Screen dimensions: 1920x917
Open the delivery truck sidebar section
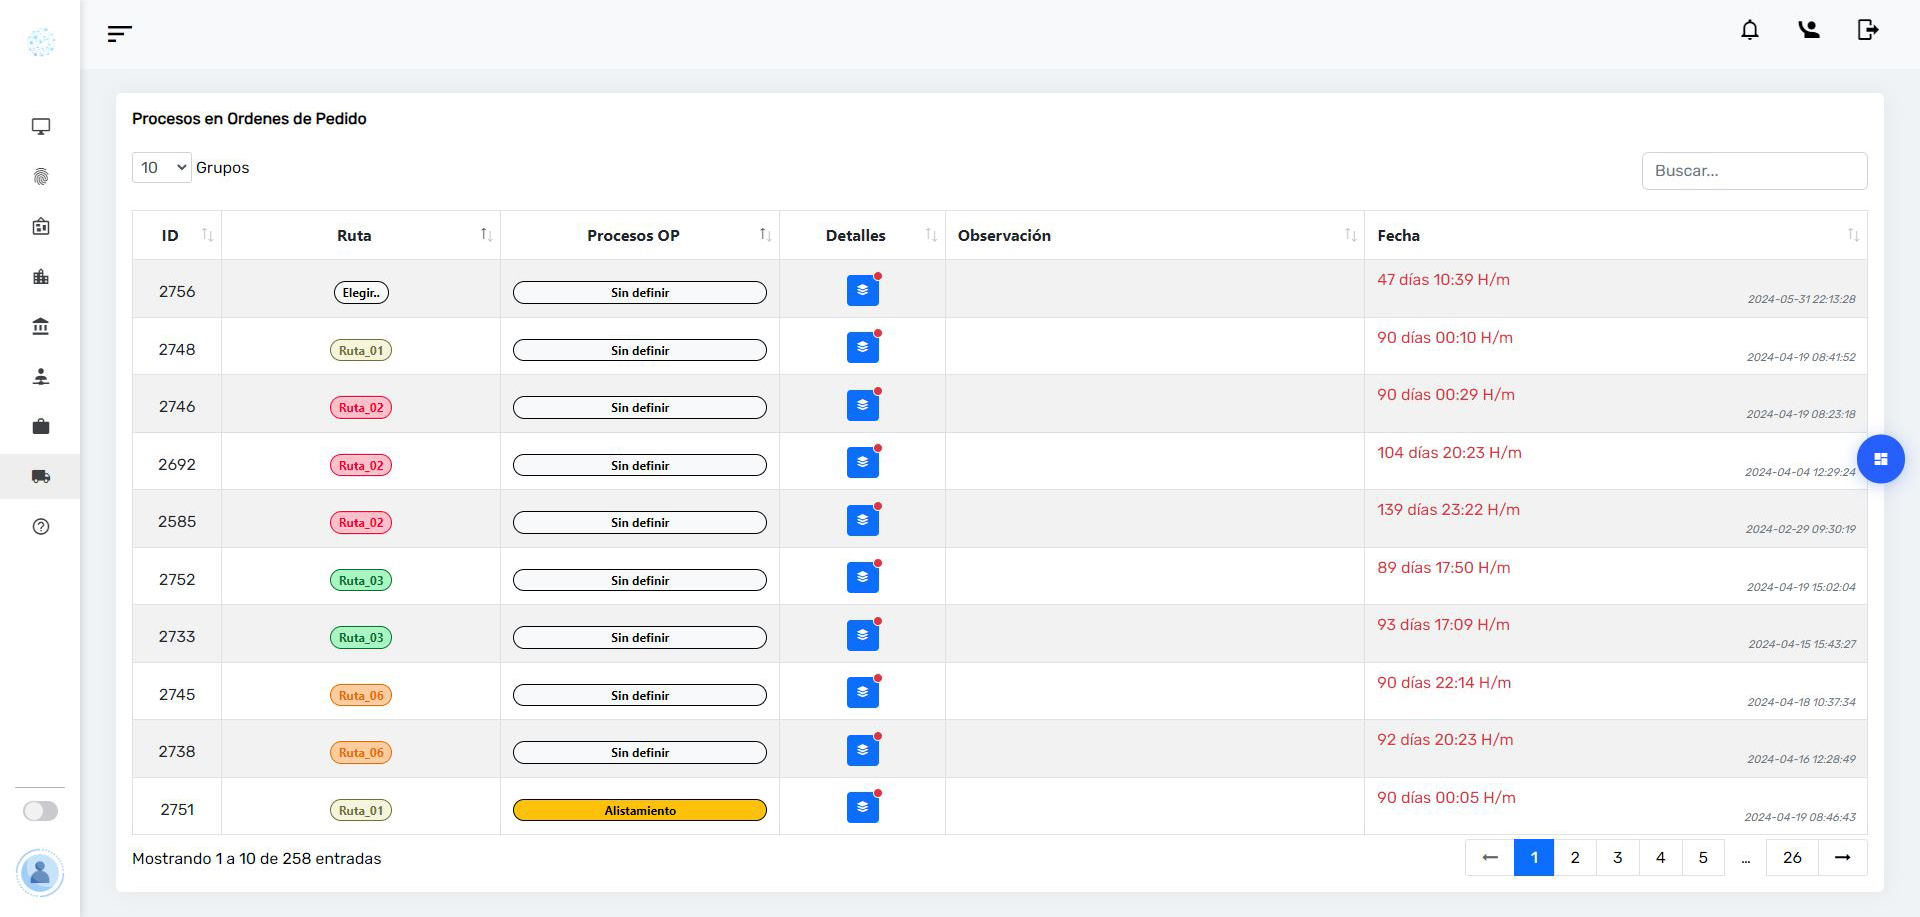click(41, 477)
